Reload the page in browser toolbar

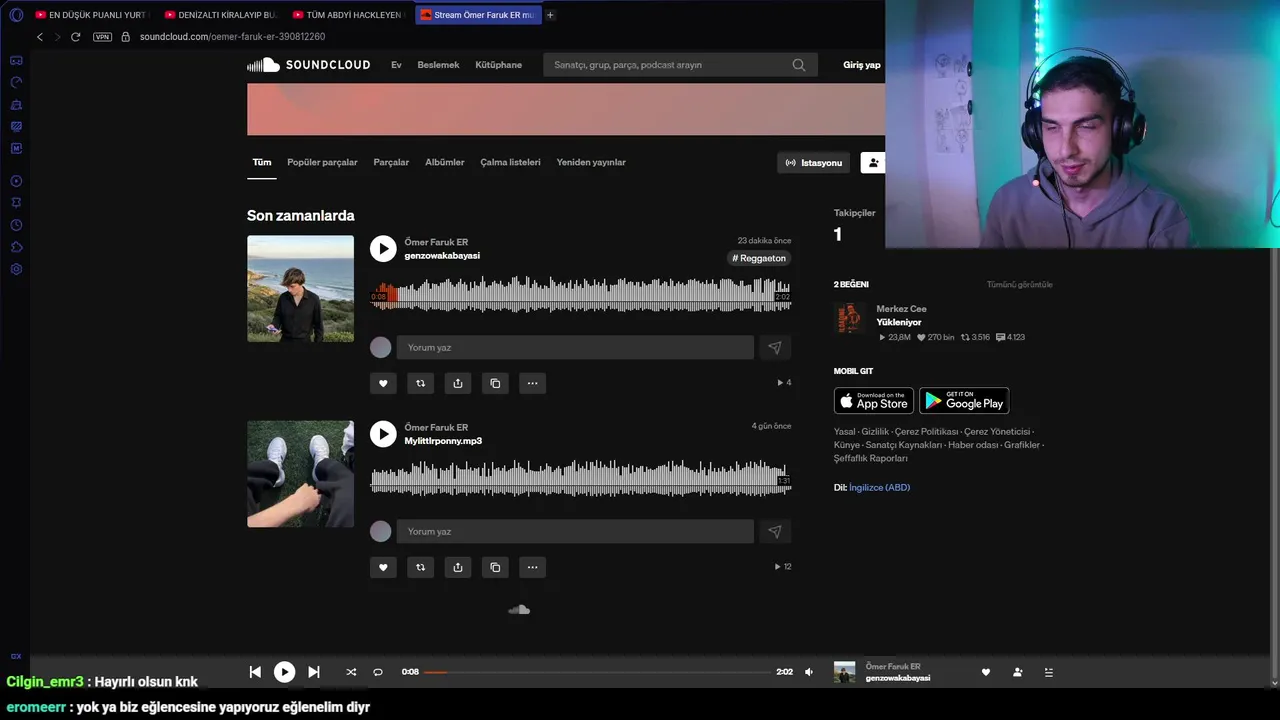pyautogui.click(x=75, y=37)
